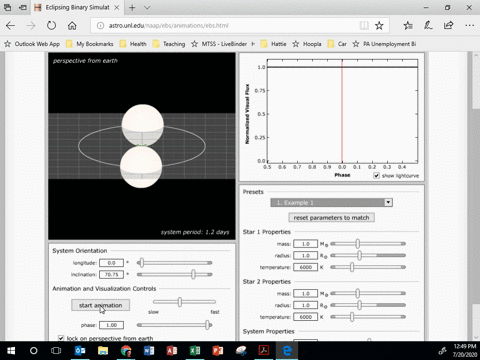Toggle lock on perspective from earth checkbox

61,338
